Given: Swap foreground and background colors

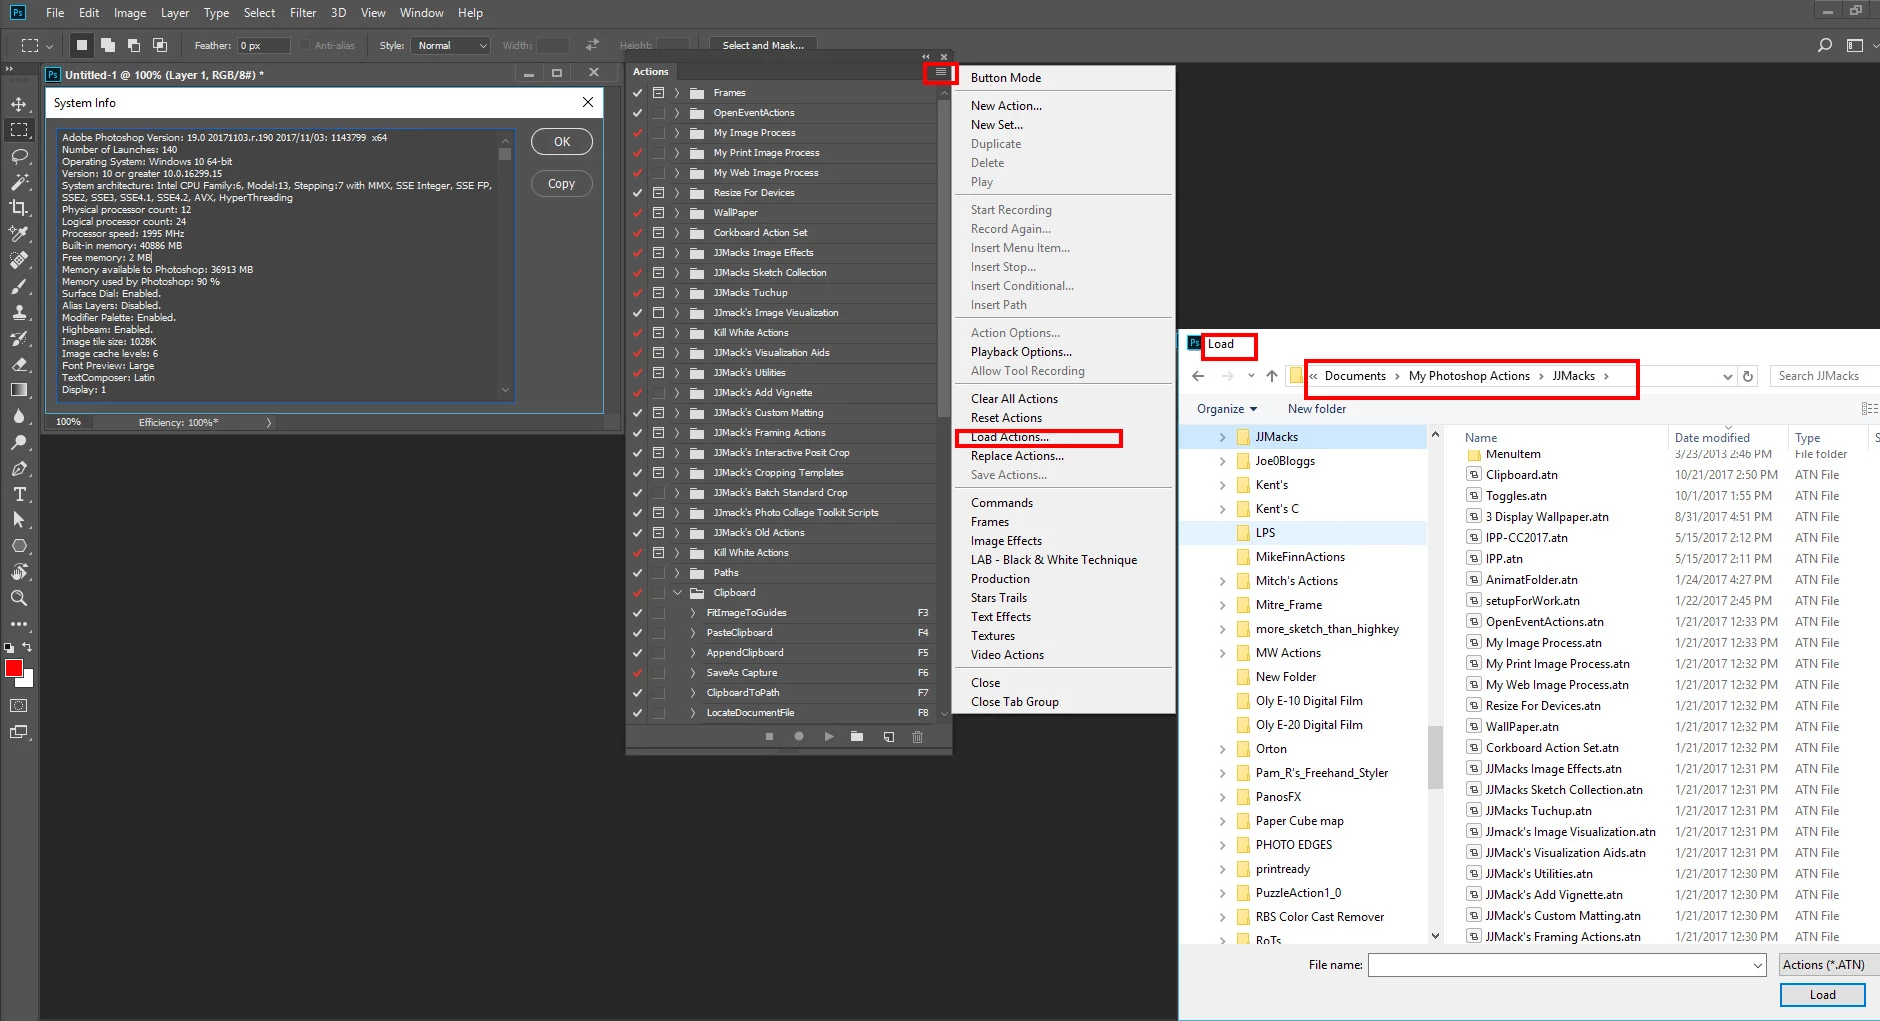Looking at the screenshot, I should pyautogui.click(x=27, y=647).
